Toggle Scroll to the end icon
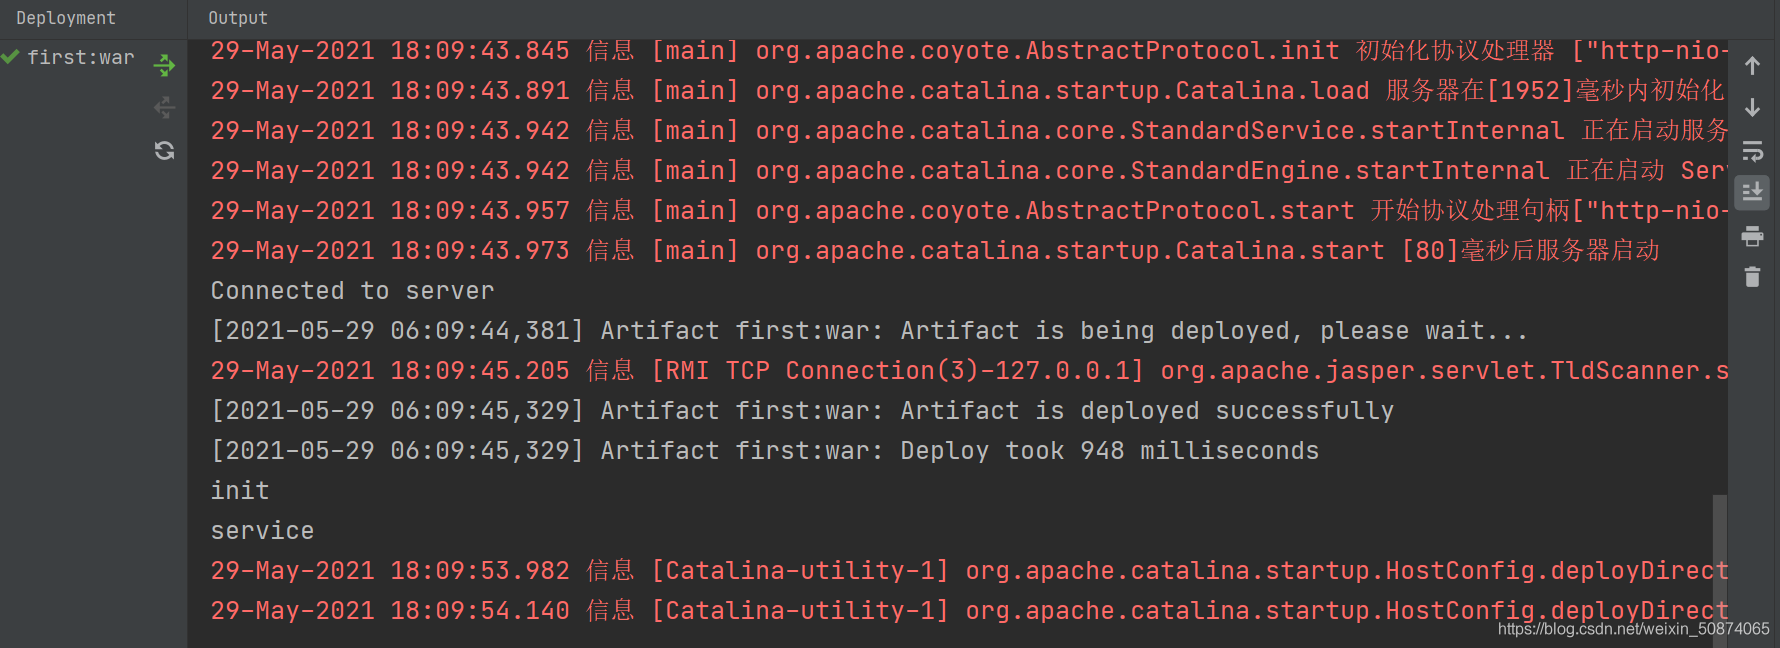Viewport: 1780px width, 648px height. point(1752,193)
